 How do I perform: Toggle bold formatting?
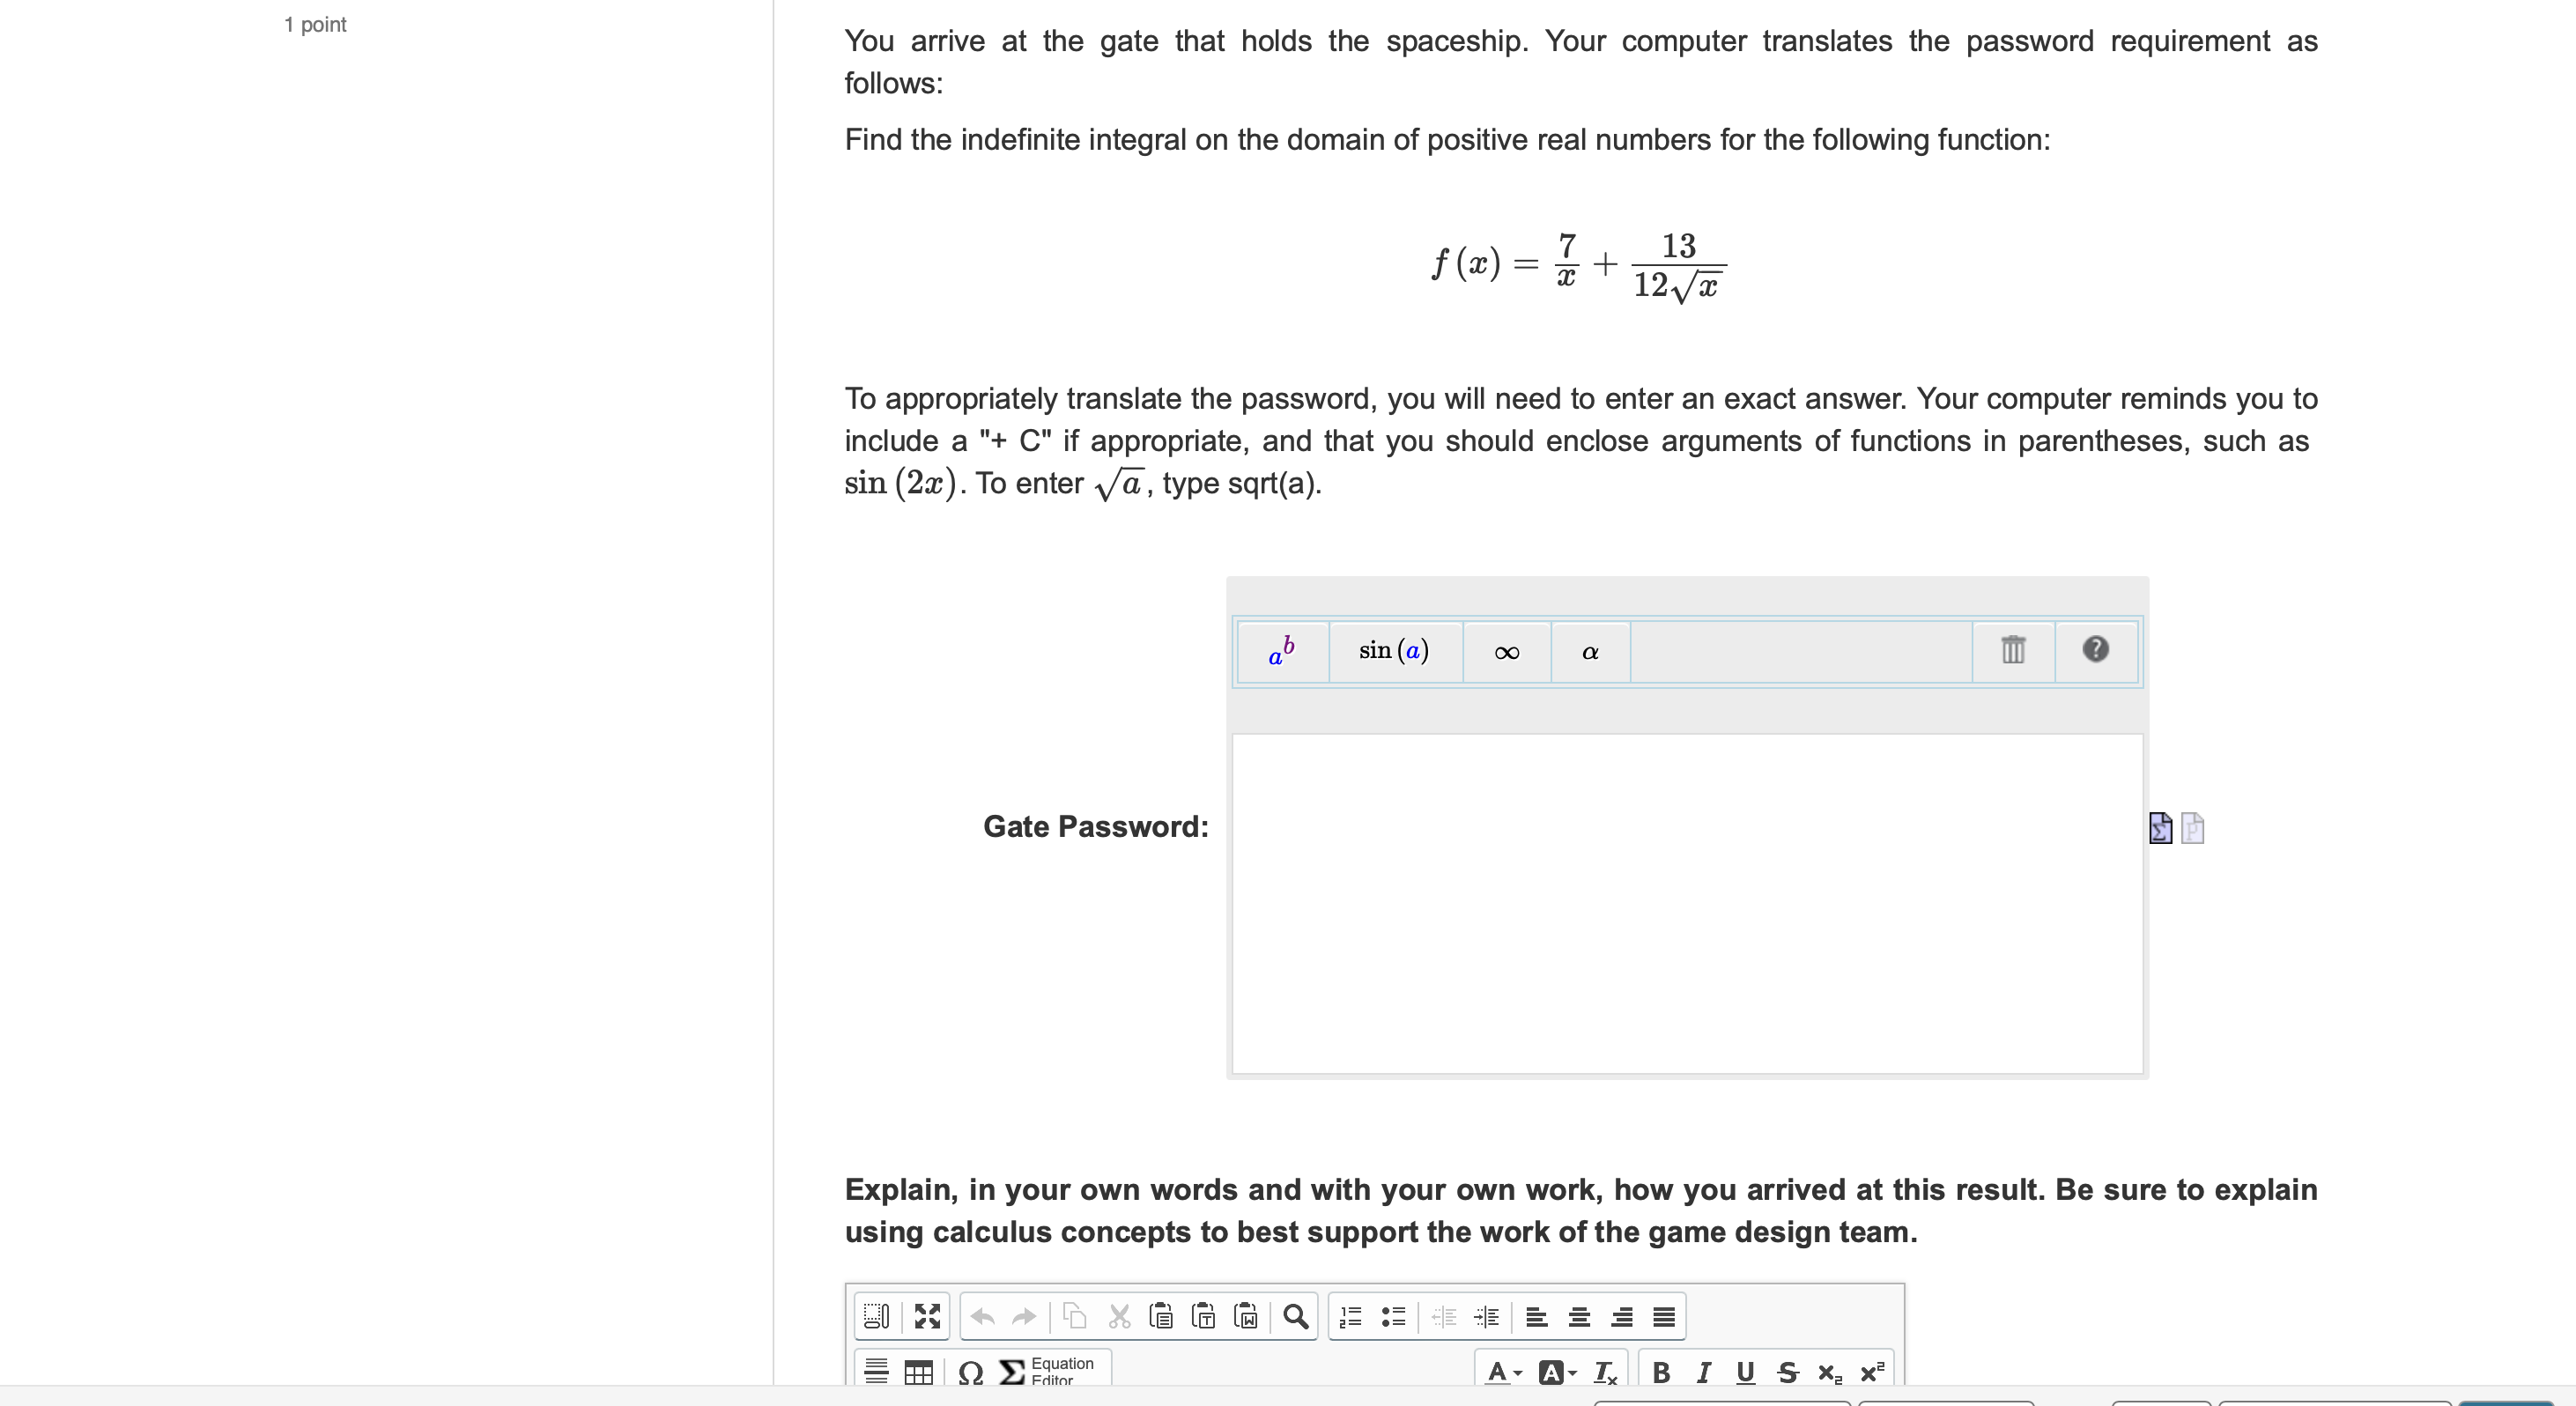pyautogui.click(x=1661, y=1372)
